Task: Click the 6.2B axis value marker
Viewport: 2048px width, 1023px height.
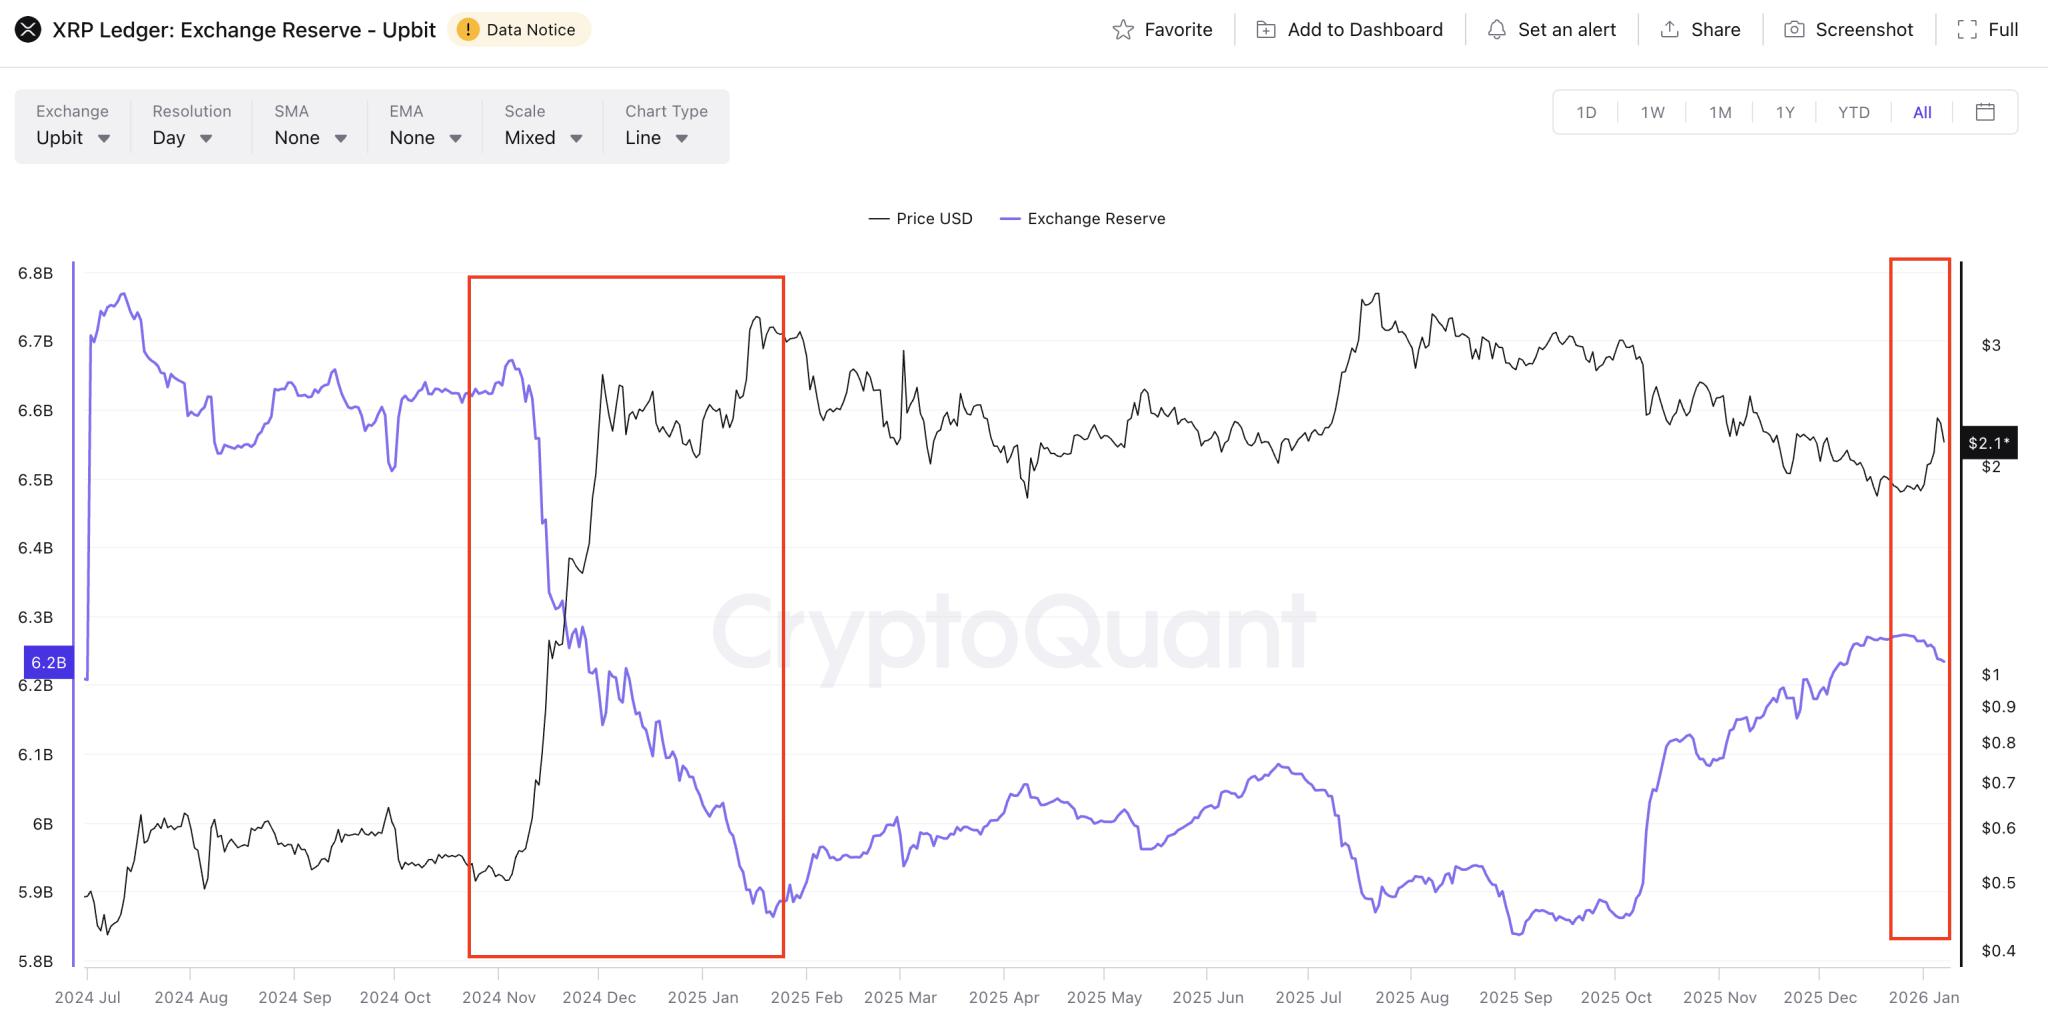Action: pyautogui.click(x=47, y=661)
